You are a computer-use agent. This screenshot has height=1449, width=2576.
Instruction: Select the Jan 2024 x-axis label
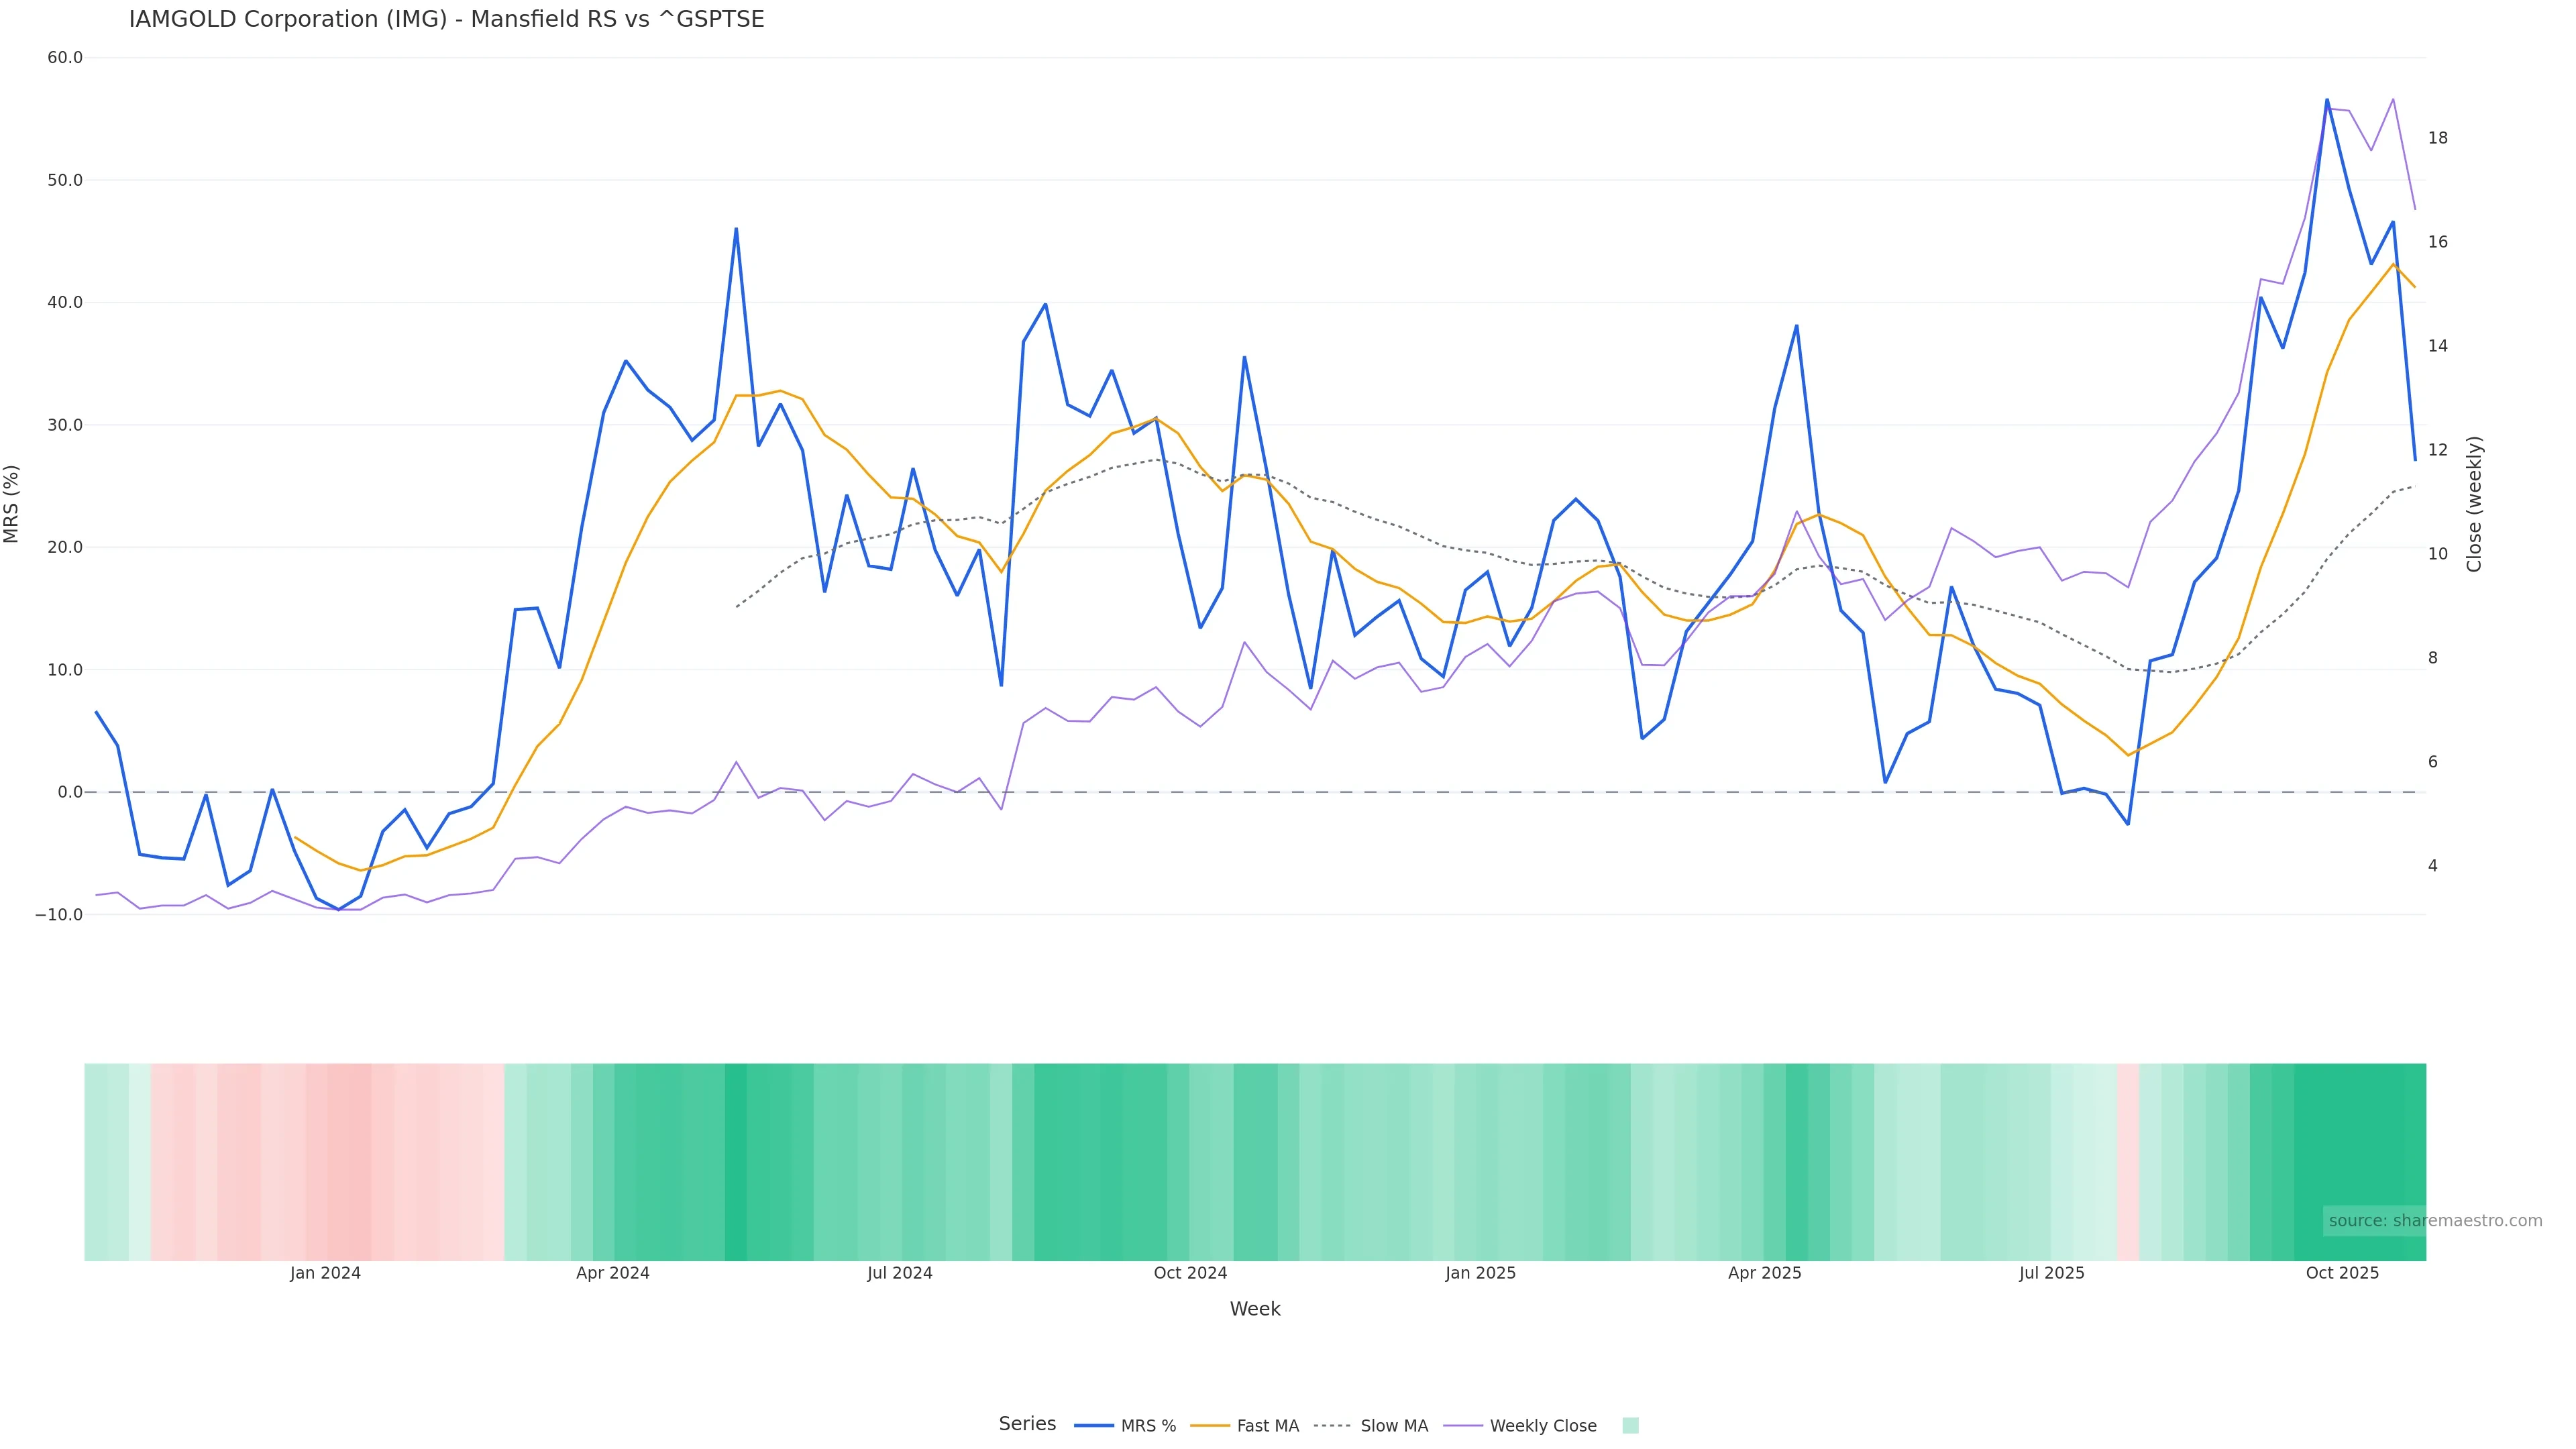click(325, 1273)
